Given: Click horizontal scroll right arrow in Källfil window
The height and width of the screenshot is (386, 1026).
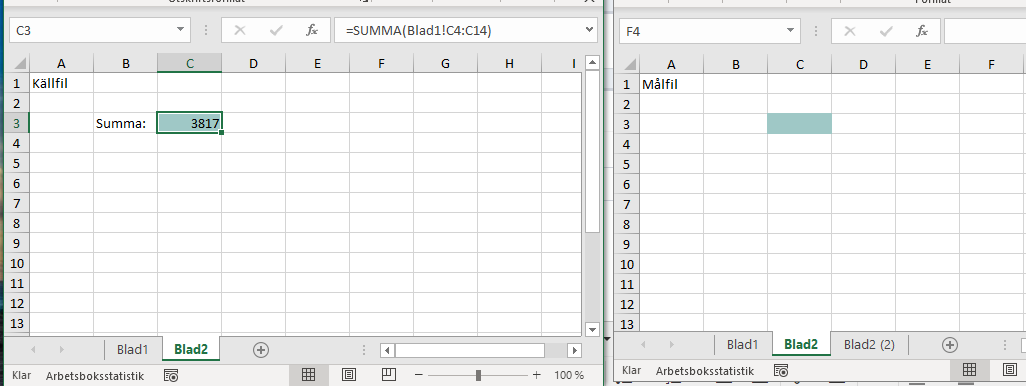Looking at the screenshot, I should click(575, 350).
